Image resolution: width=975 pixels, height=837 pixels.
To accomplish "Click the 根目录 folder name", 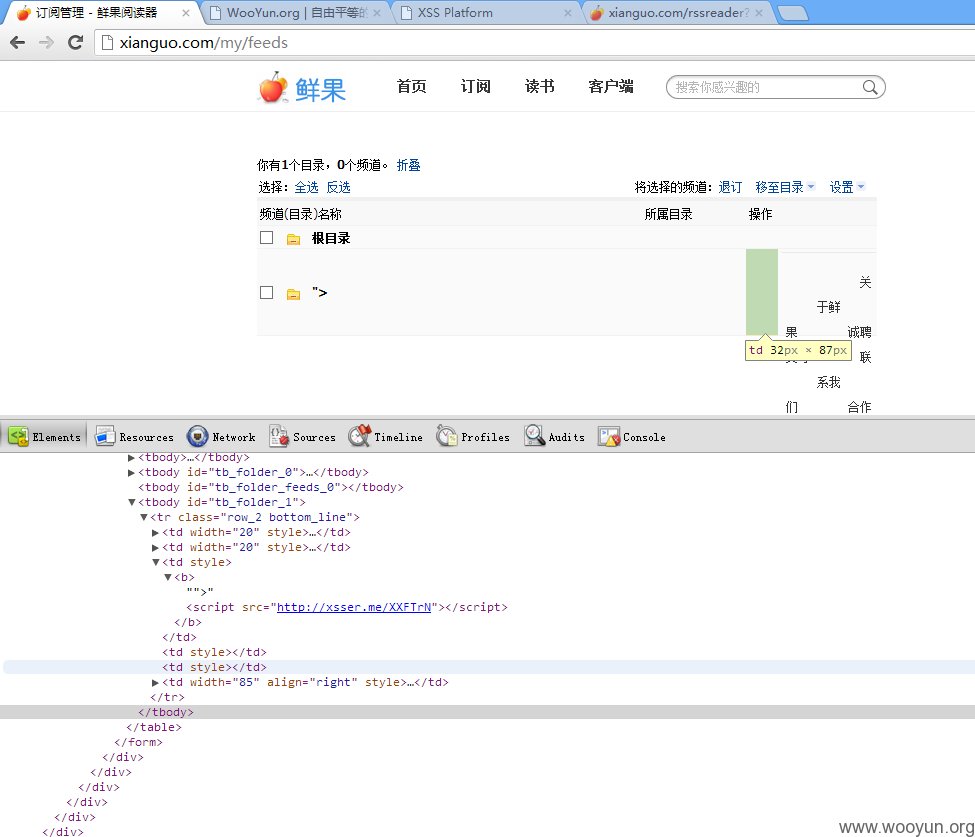I will (x=331, y=238).
